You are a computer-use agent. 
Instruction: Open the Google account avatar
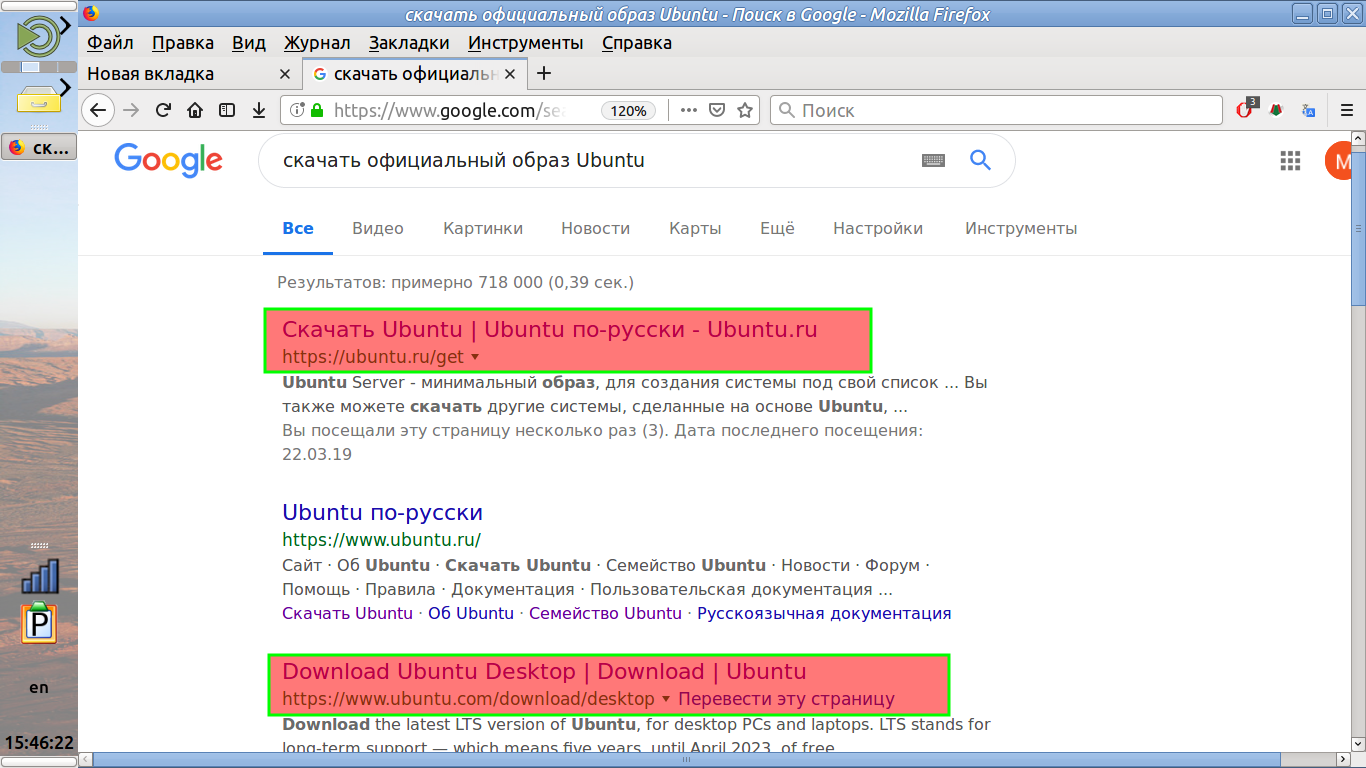(1339, 161)
